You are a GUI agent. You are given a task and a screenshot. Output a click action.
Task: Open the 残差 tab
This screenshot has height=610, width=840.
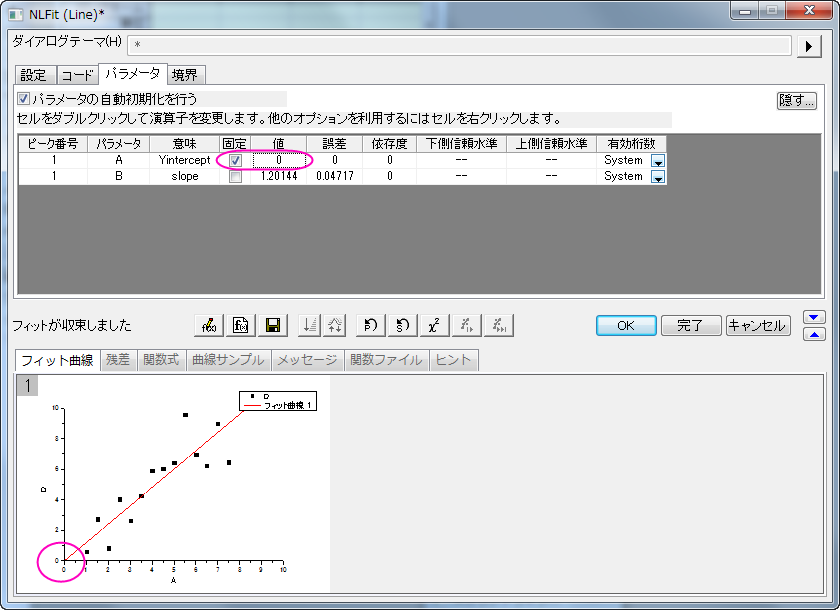click(x=118, y=360)
